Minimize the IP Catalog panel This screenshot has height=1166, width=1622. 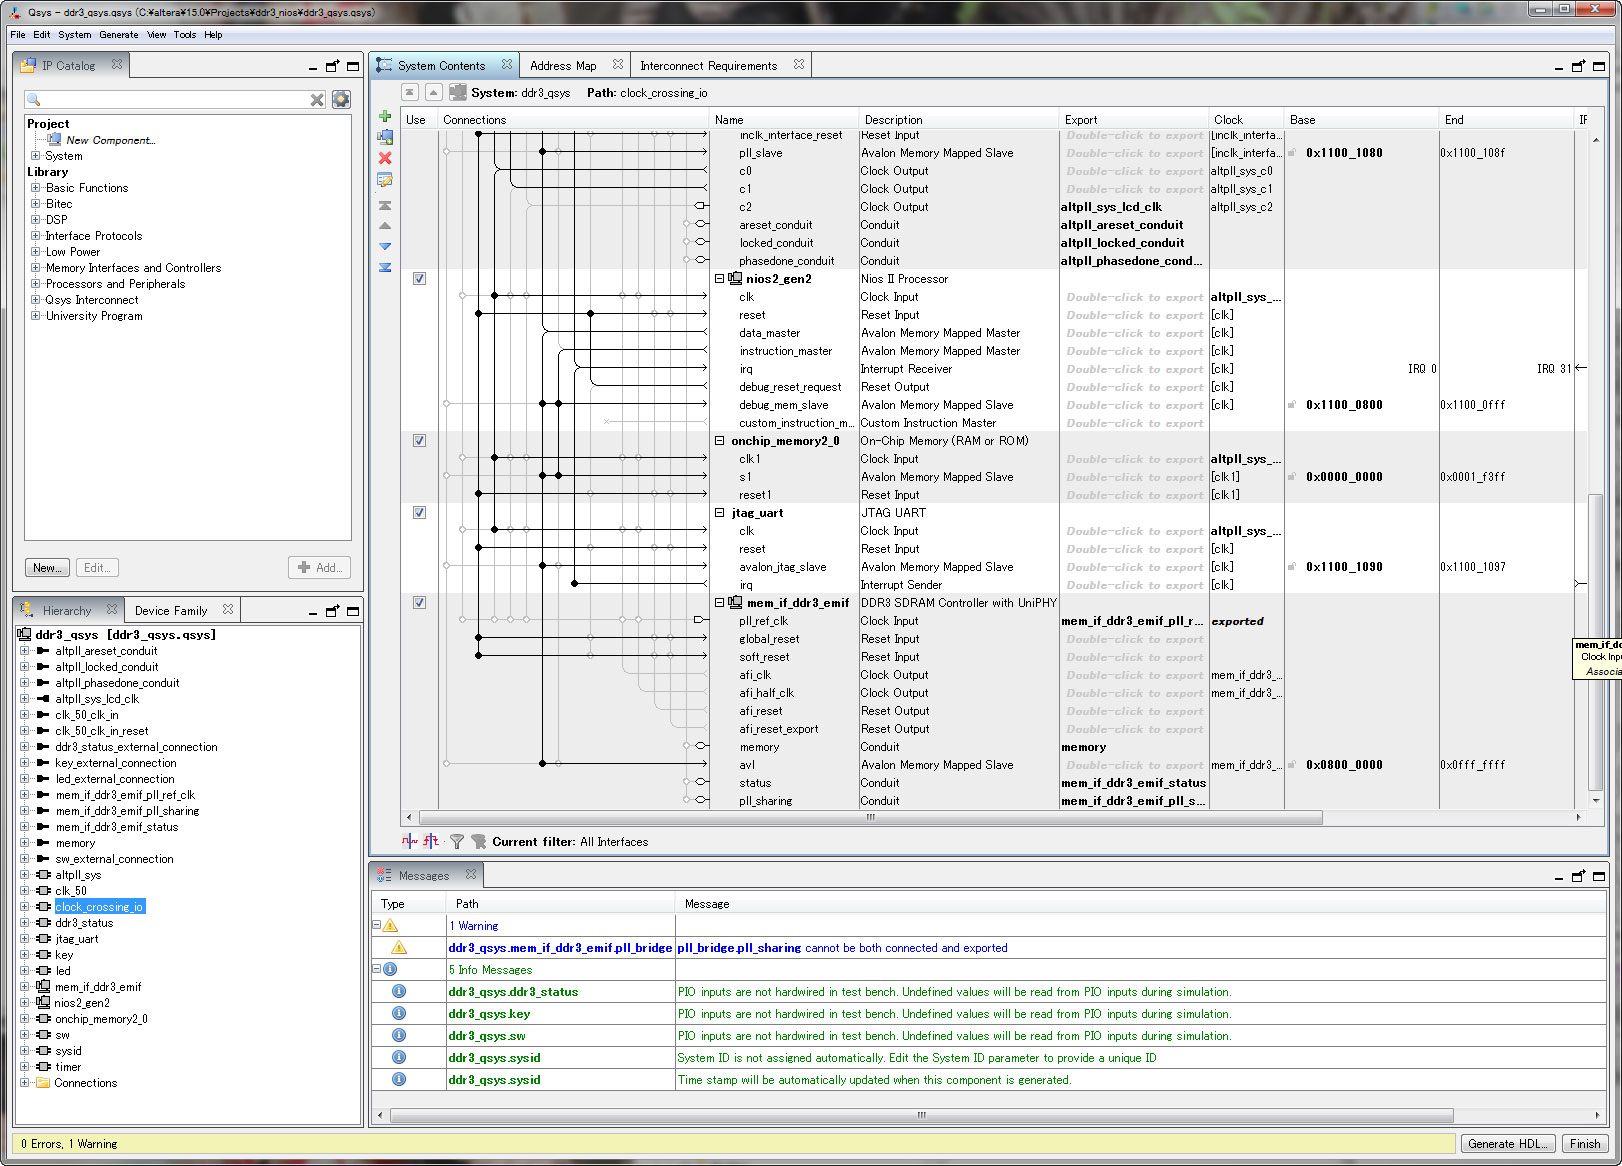pos(313,67)
